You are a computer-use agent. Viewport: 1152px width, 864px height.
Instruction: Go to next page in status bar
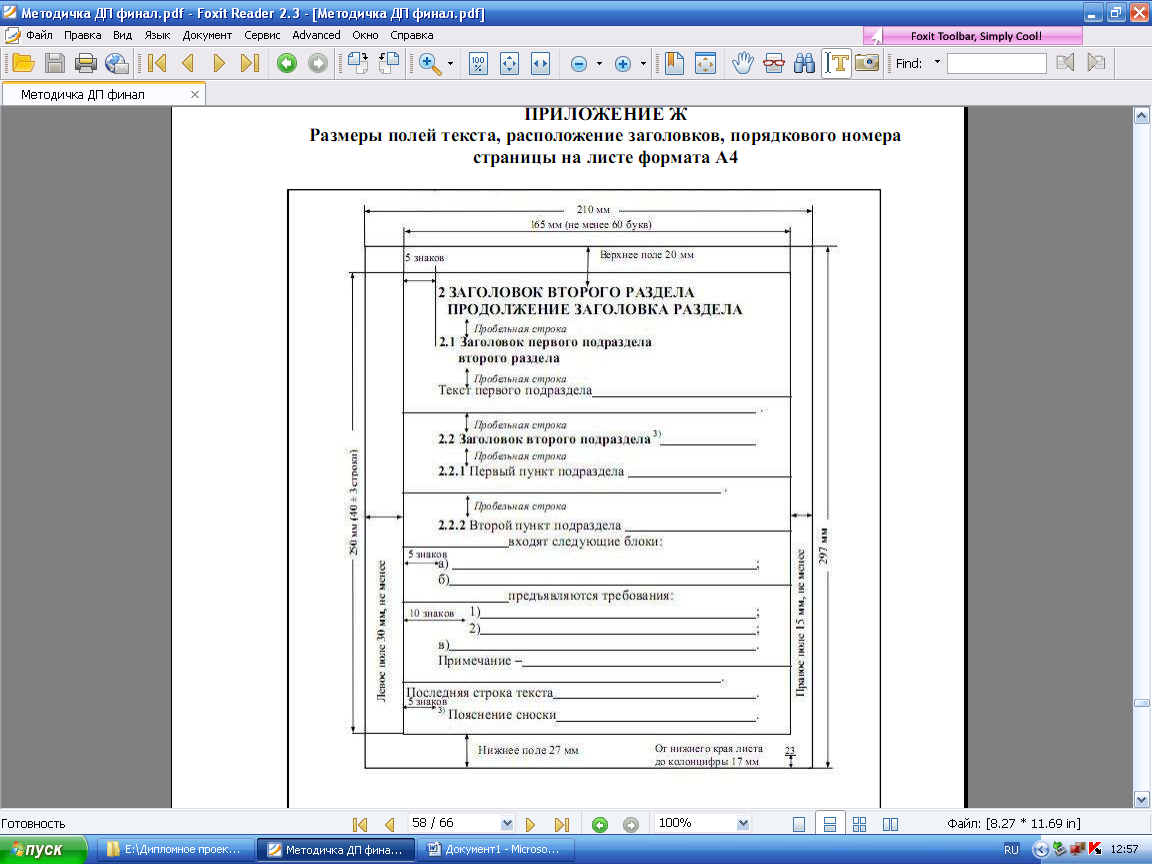530,824
